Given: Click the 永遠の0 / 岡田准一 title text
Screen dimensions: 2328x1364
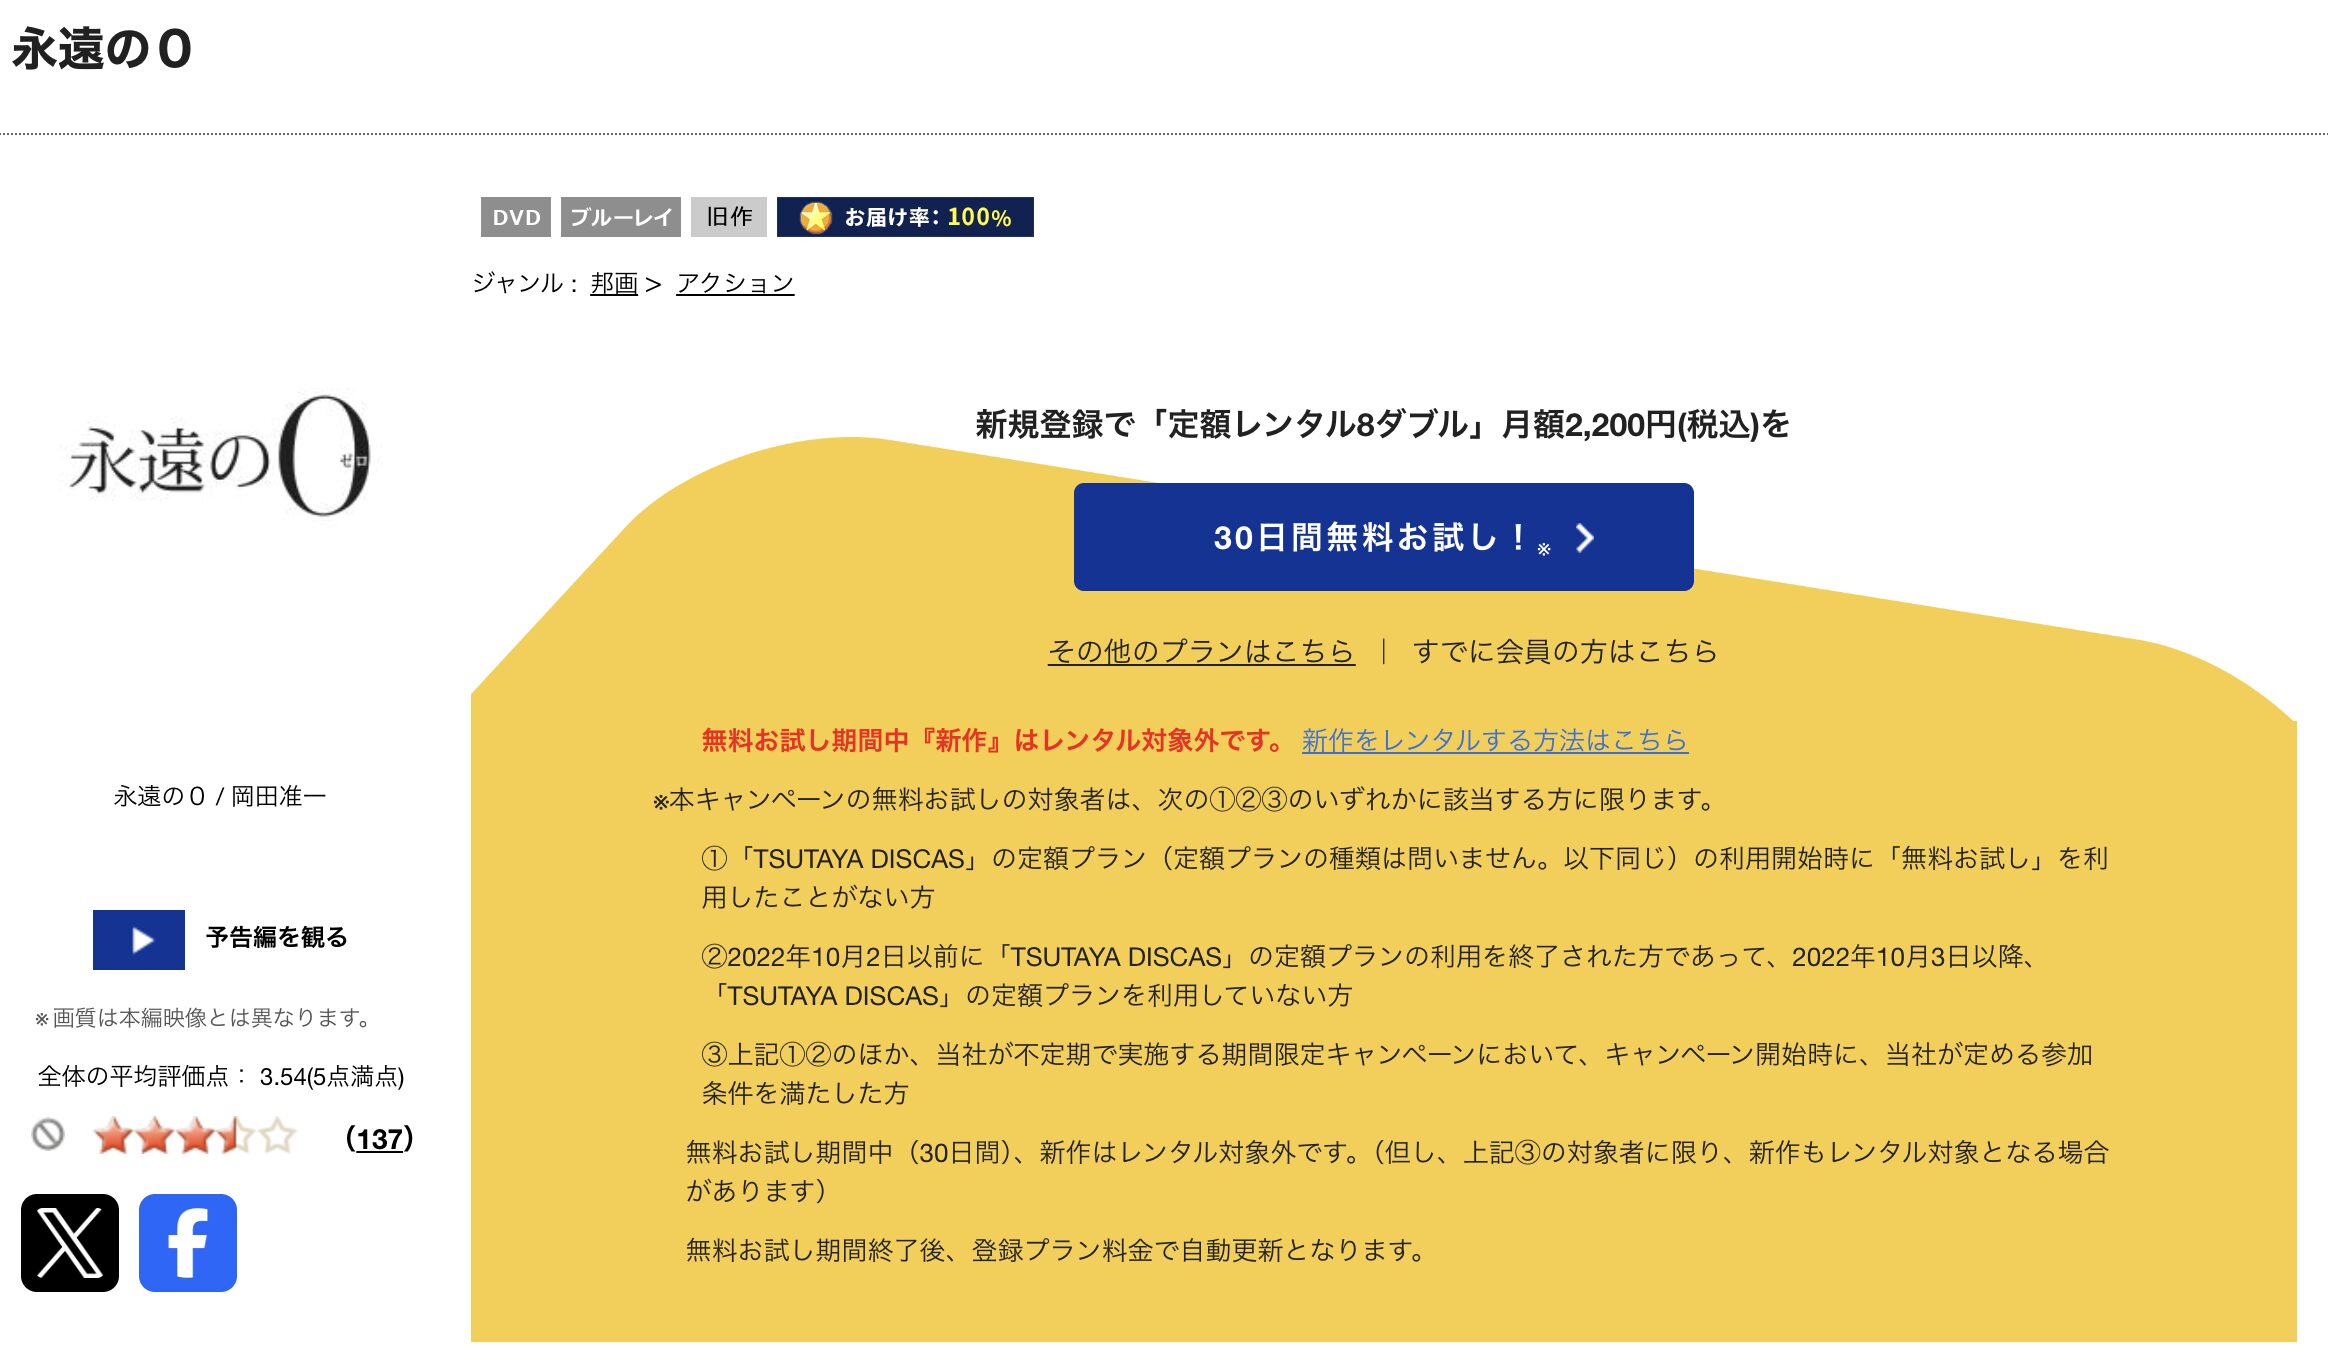Looking at the screenshot, I should pyautogui.click(x=222, y=795).
